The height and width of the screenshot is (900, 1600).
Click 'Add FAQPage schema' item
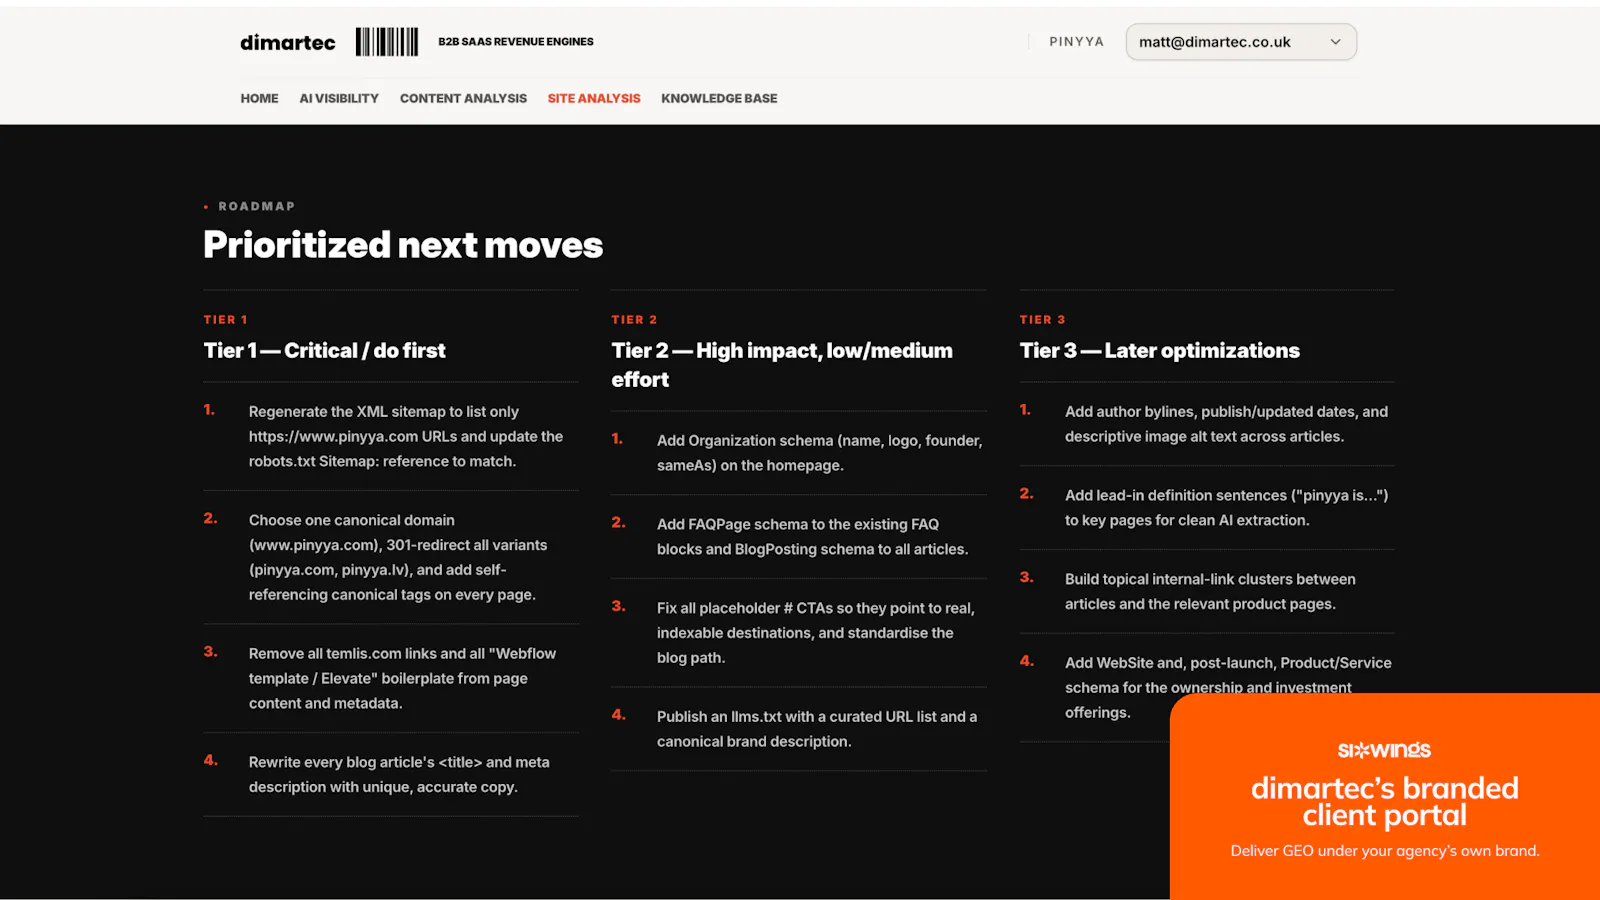(x=799, y=537)
